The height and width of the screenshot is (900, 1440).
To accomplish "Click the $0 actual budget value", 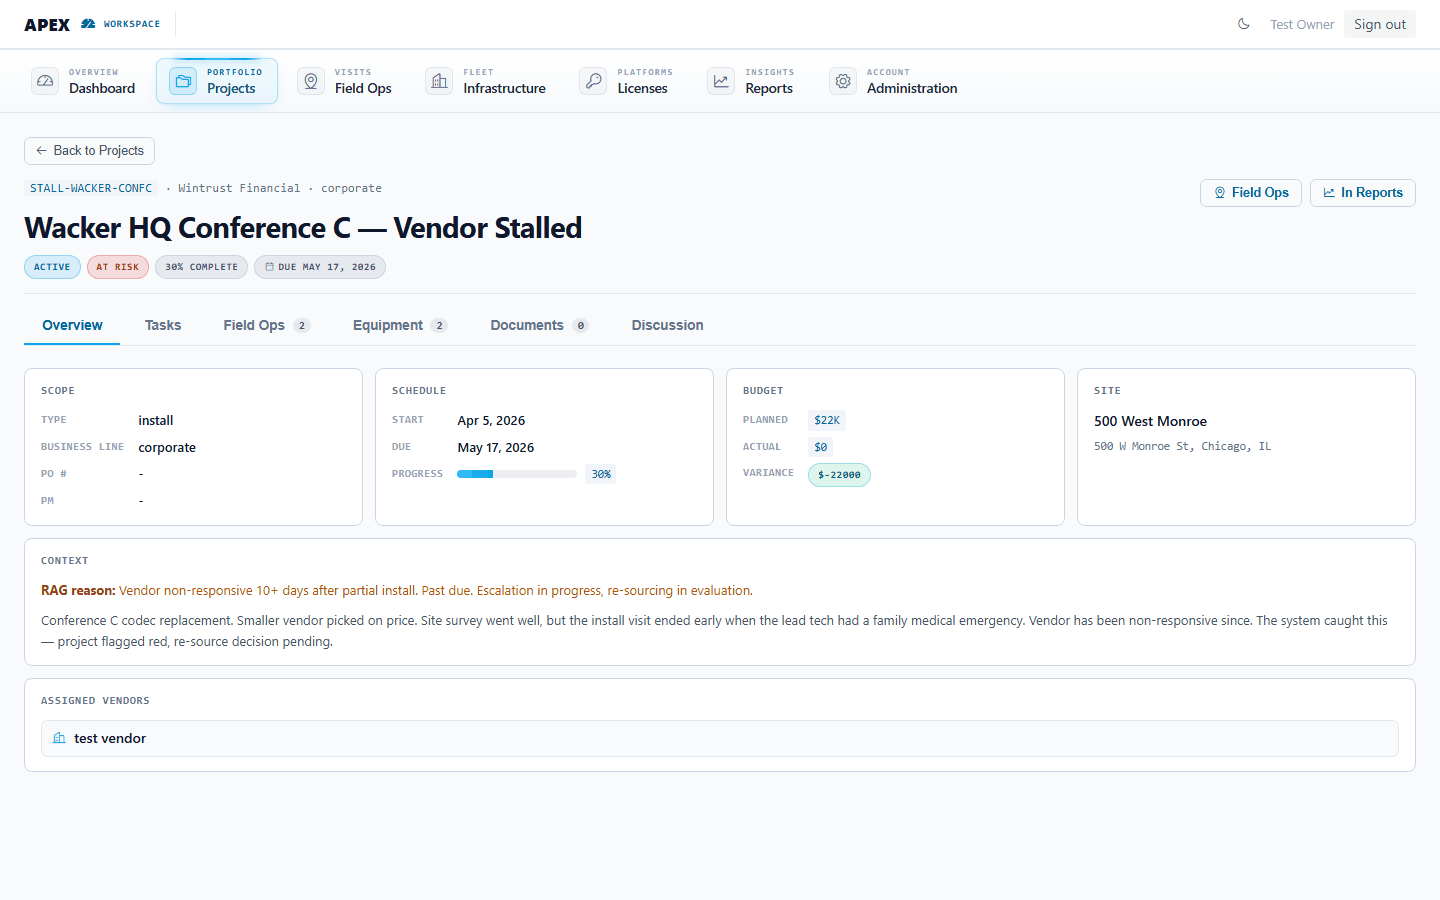I will pos(821,447).
